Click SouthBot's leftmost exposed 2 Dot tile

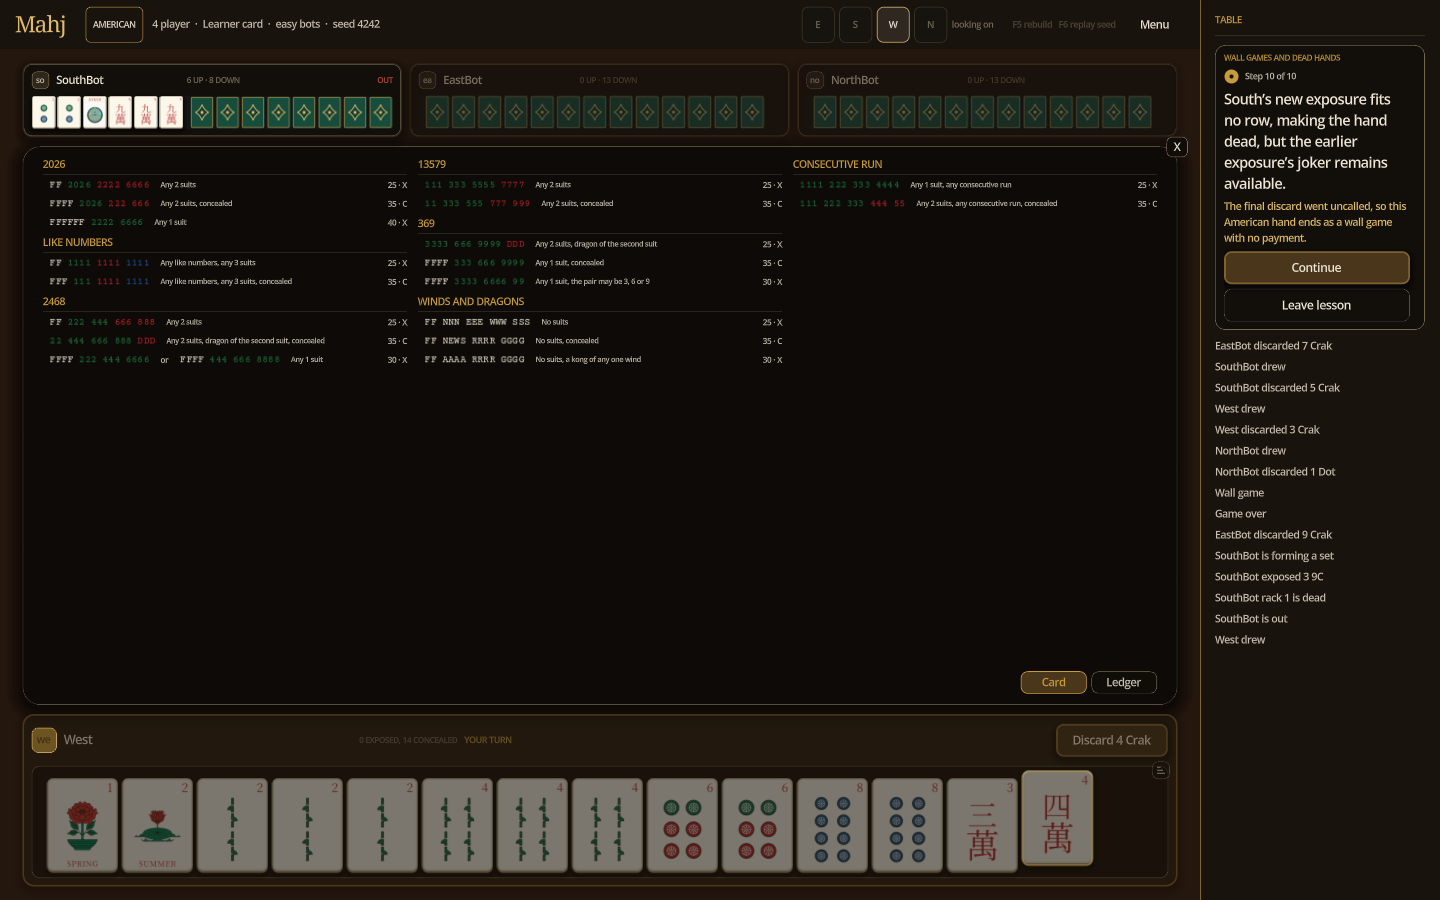pos(44,112)
